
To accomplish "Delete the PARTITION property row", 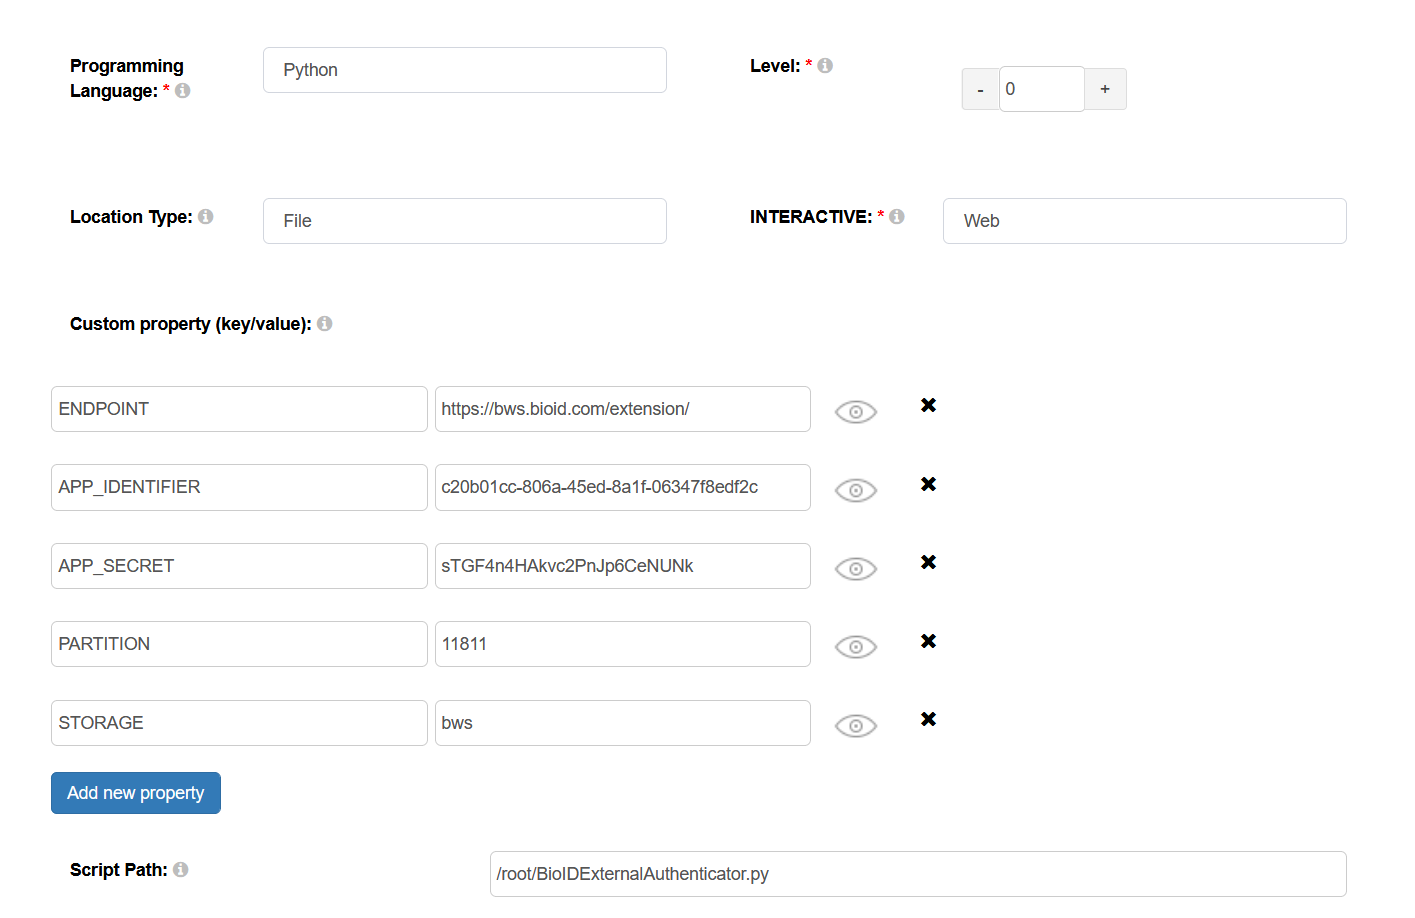I will click(929, 641).
